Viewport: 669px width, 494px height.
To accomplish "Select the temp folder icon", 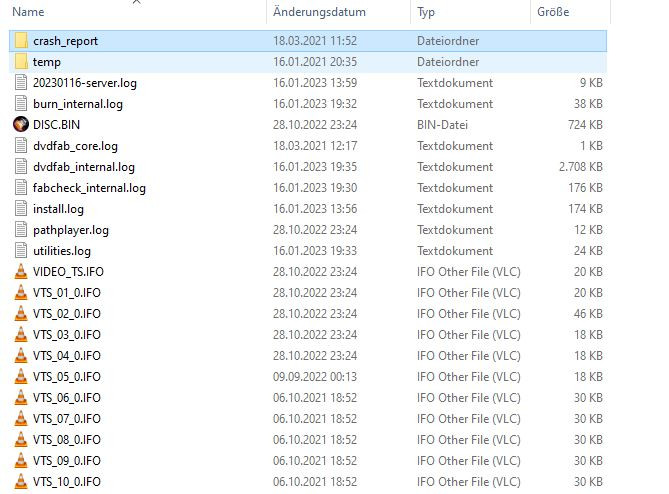I will coord(21,62).
